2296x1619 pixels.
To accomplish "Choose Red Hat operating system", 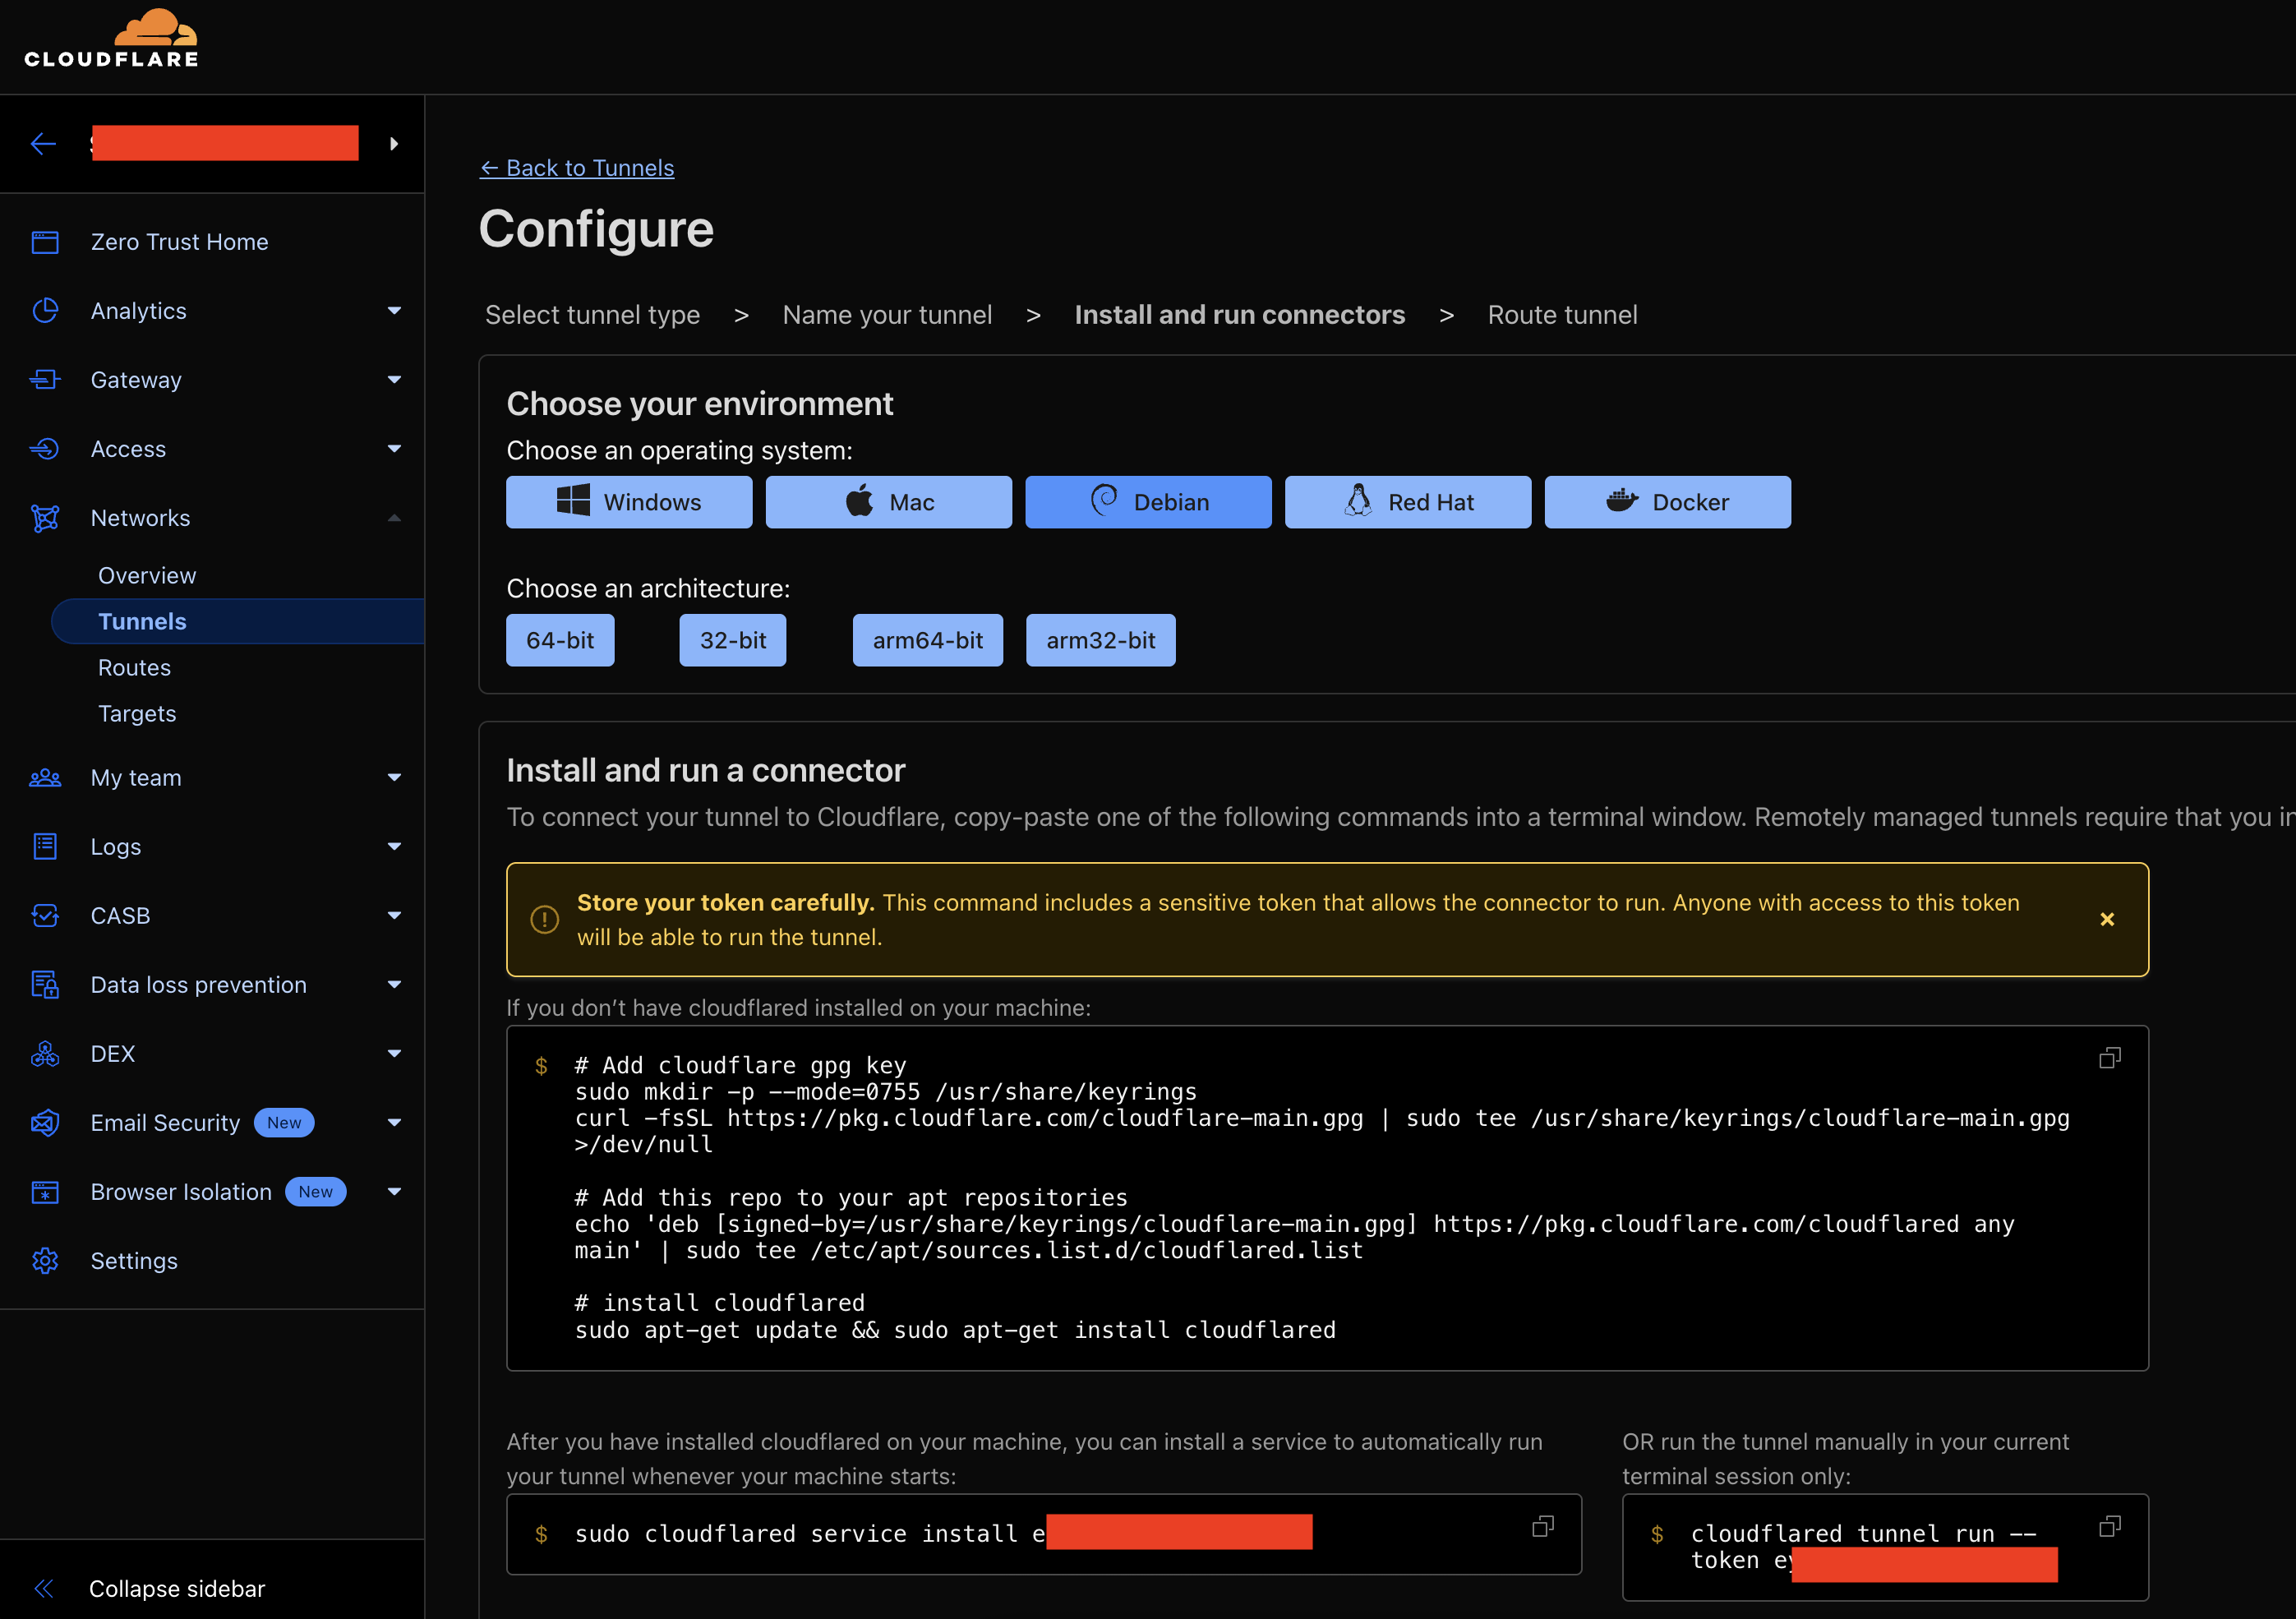I will point(1408,502).
